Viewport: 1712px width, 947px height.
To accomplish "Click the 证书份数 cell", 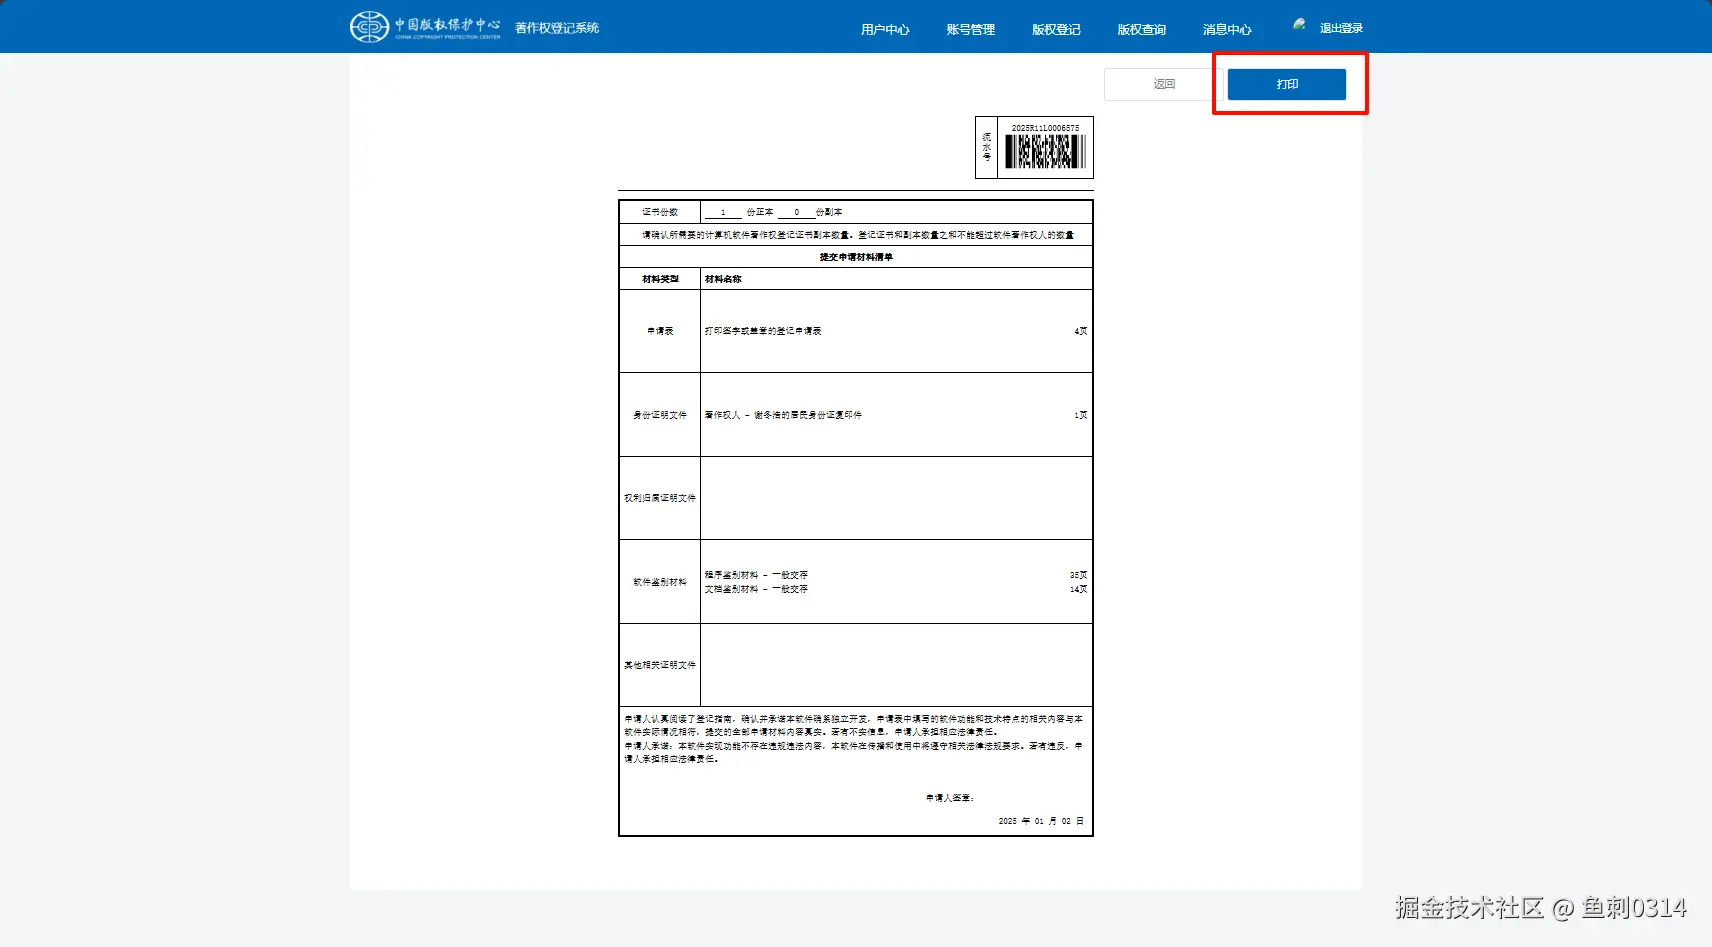I will [x=660, y=212].
